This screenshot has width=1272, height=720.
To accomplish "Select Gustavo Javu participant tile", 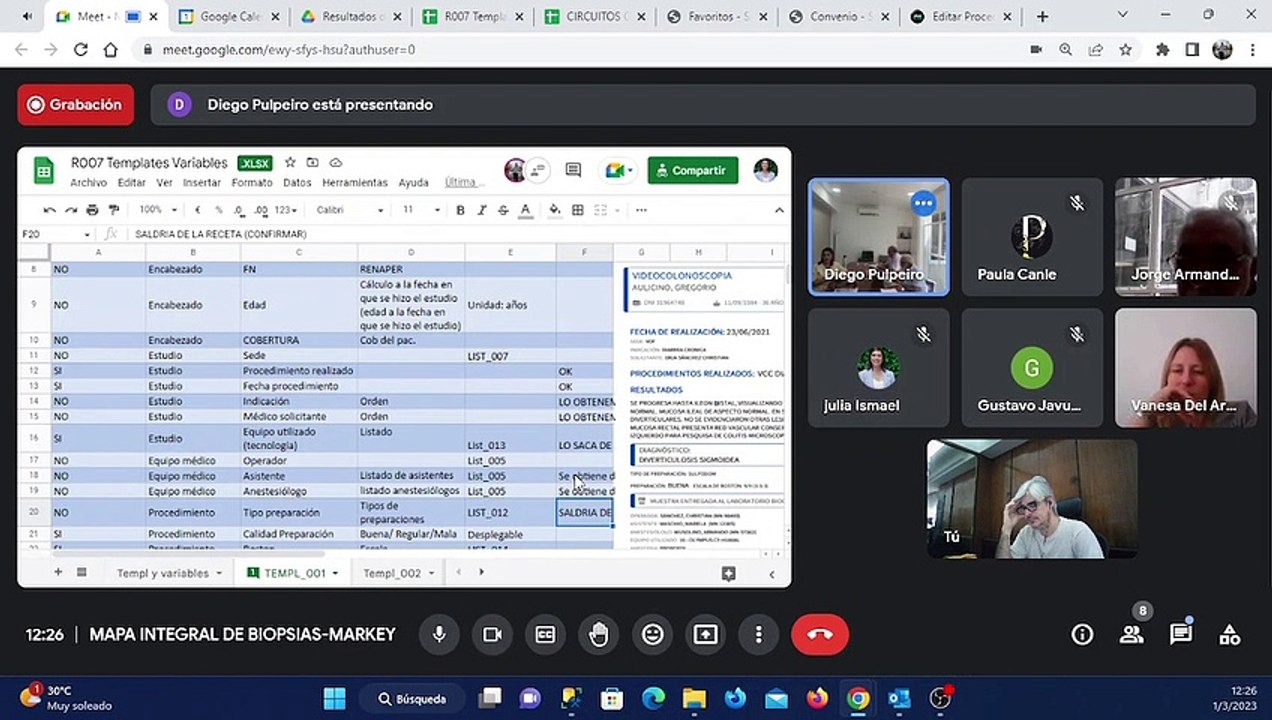I will [x=1032, y=368].
